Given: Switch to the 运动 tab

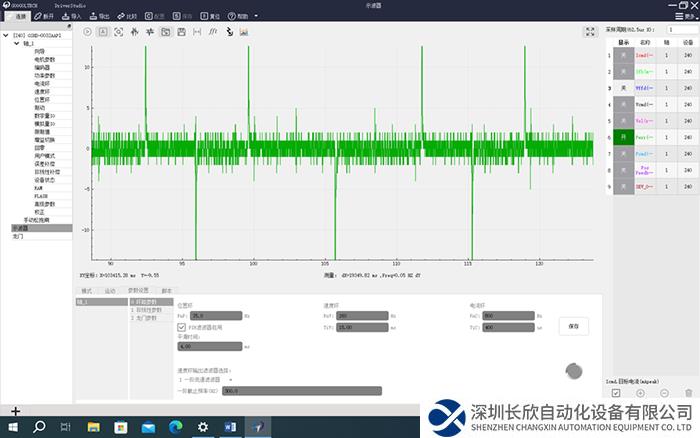Looking at the screenshot, I should [x=110, y=291].
